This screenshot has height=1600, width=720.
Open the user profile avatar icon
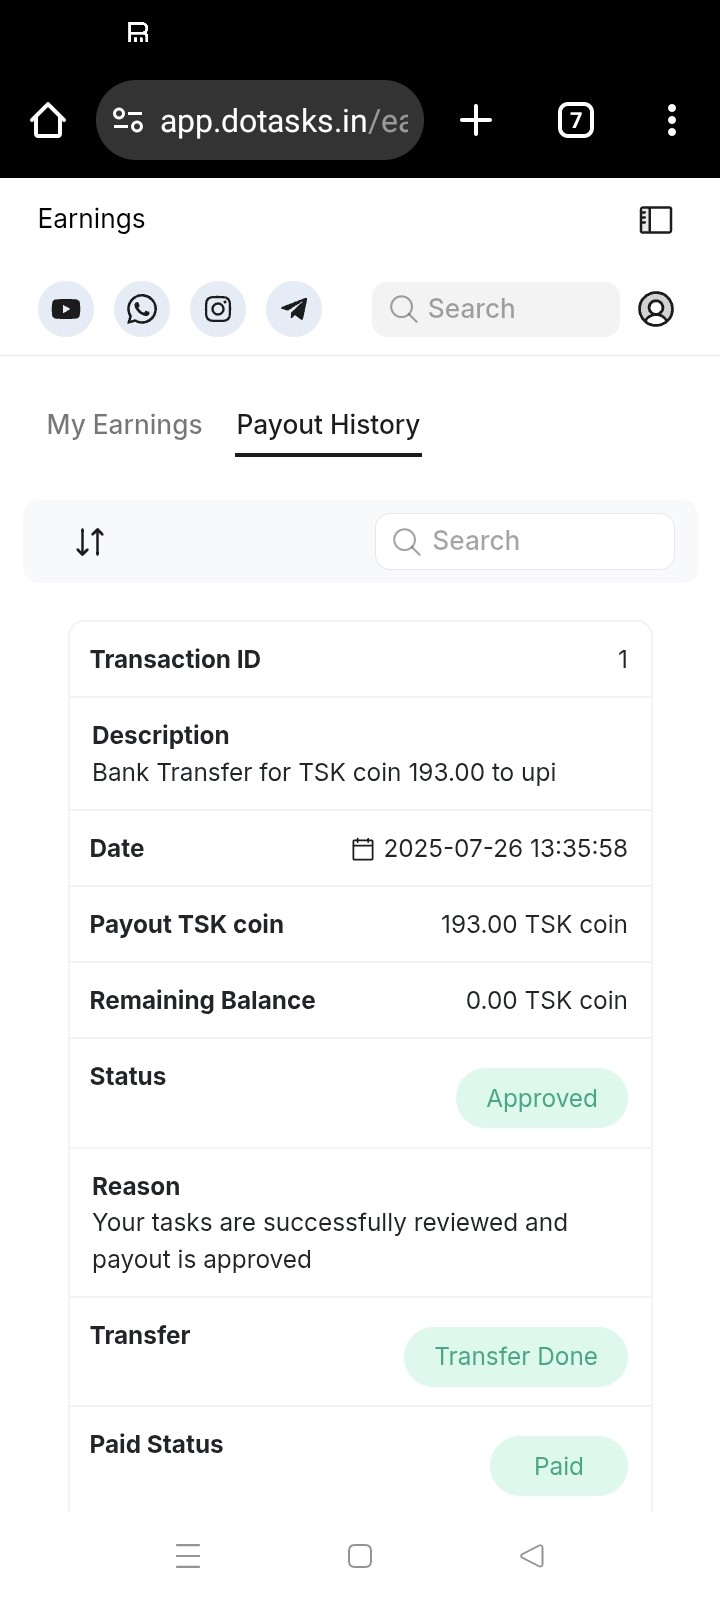click(x=656, y=309)
